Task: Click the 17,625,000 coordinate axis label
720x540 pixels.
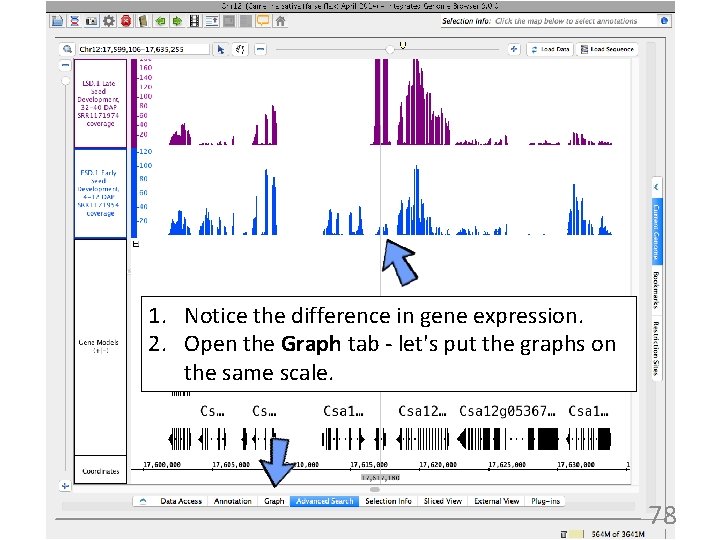Action: pyautogui.click(x=506, y=464)
